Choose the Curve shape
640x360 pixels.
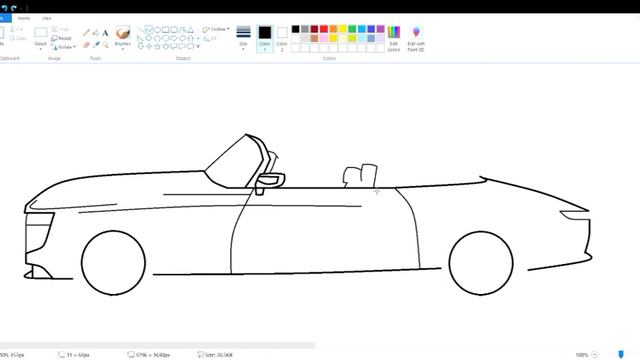(x=149, y=29)
